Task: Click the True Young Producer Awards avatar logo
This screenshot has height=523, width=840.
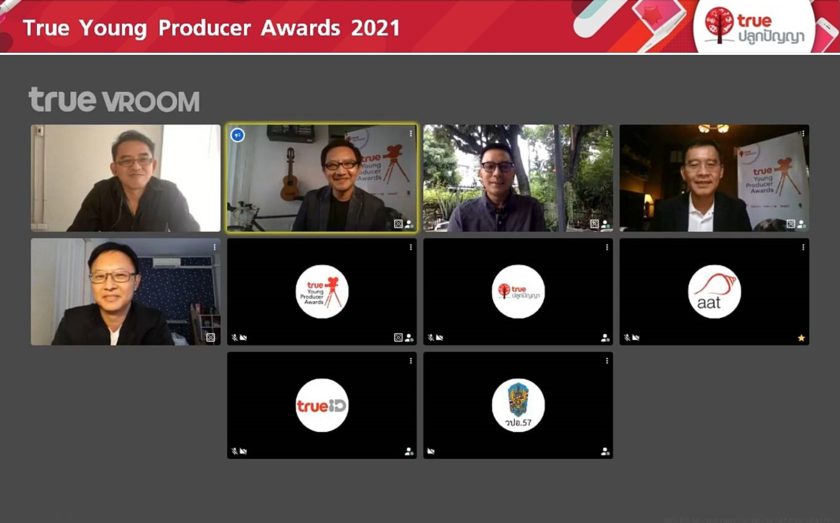Action: click(321, 292)
